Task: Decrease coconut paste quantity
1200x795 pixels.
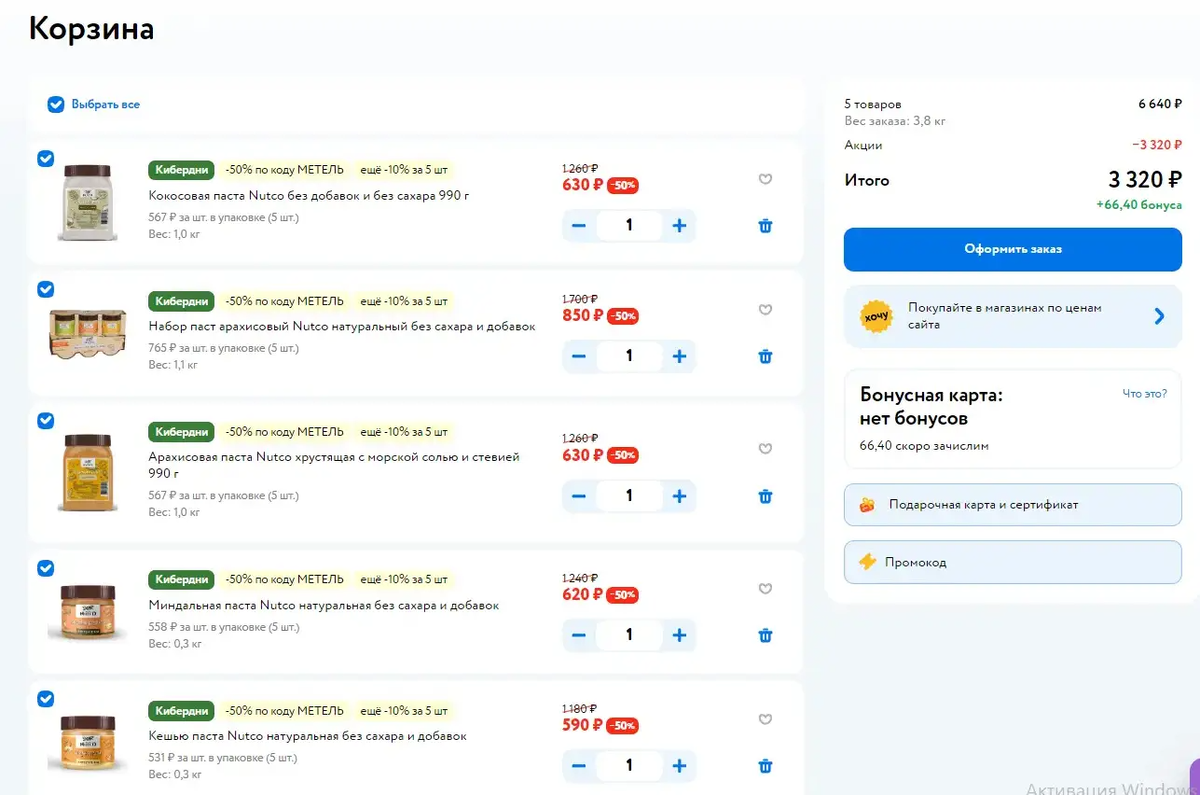Action: [579, 226]
